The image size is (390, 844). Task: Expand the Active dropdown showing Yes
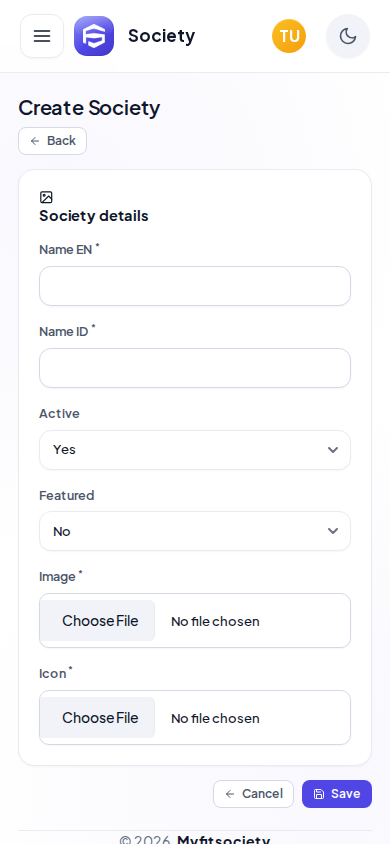[x=195, y=450]
